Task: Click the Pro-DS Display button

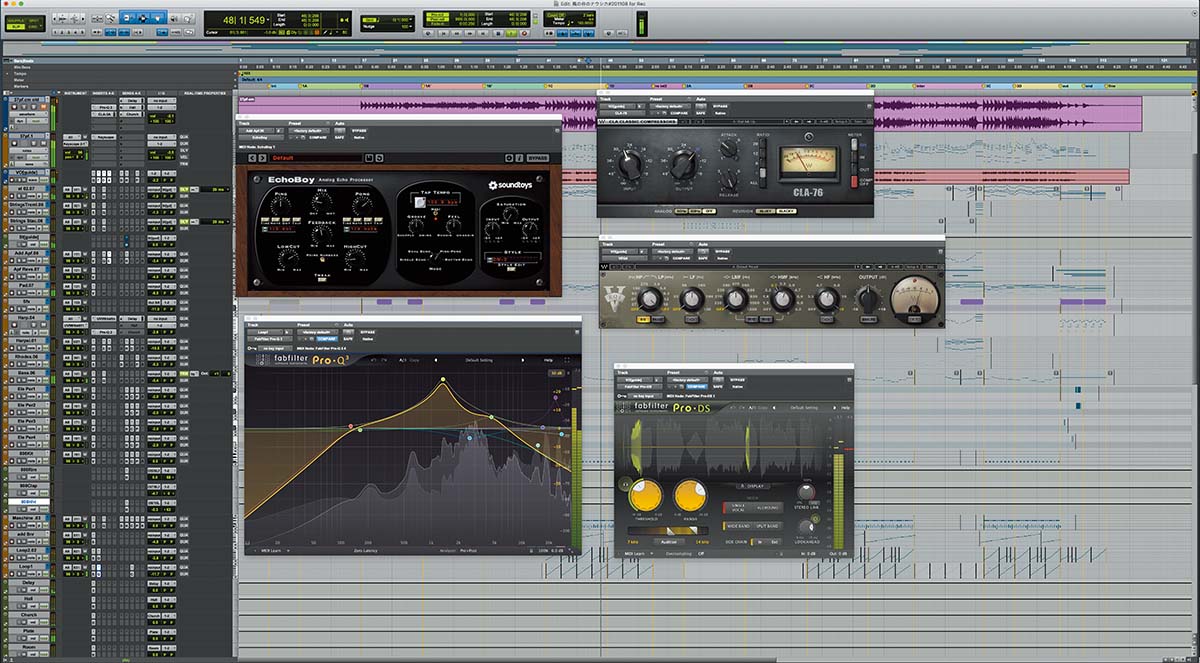Action: [x=754, y=486]
